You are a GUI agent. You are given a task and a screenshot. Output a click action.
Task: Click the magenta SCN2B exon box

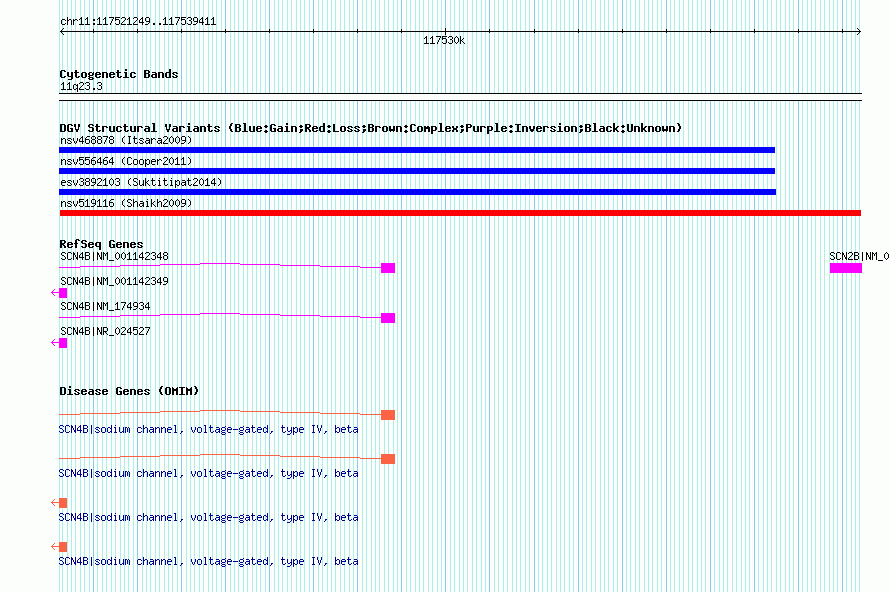tap(846, 268)
